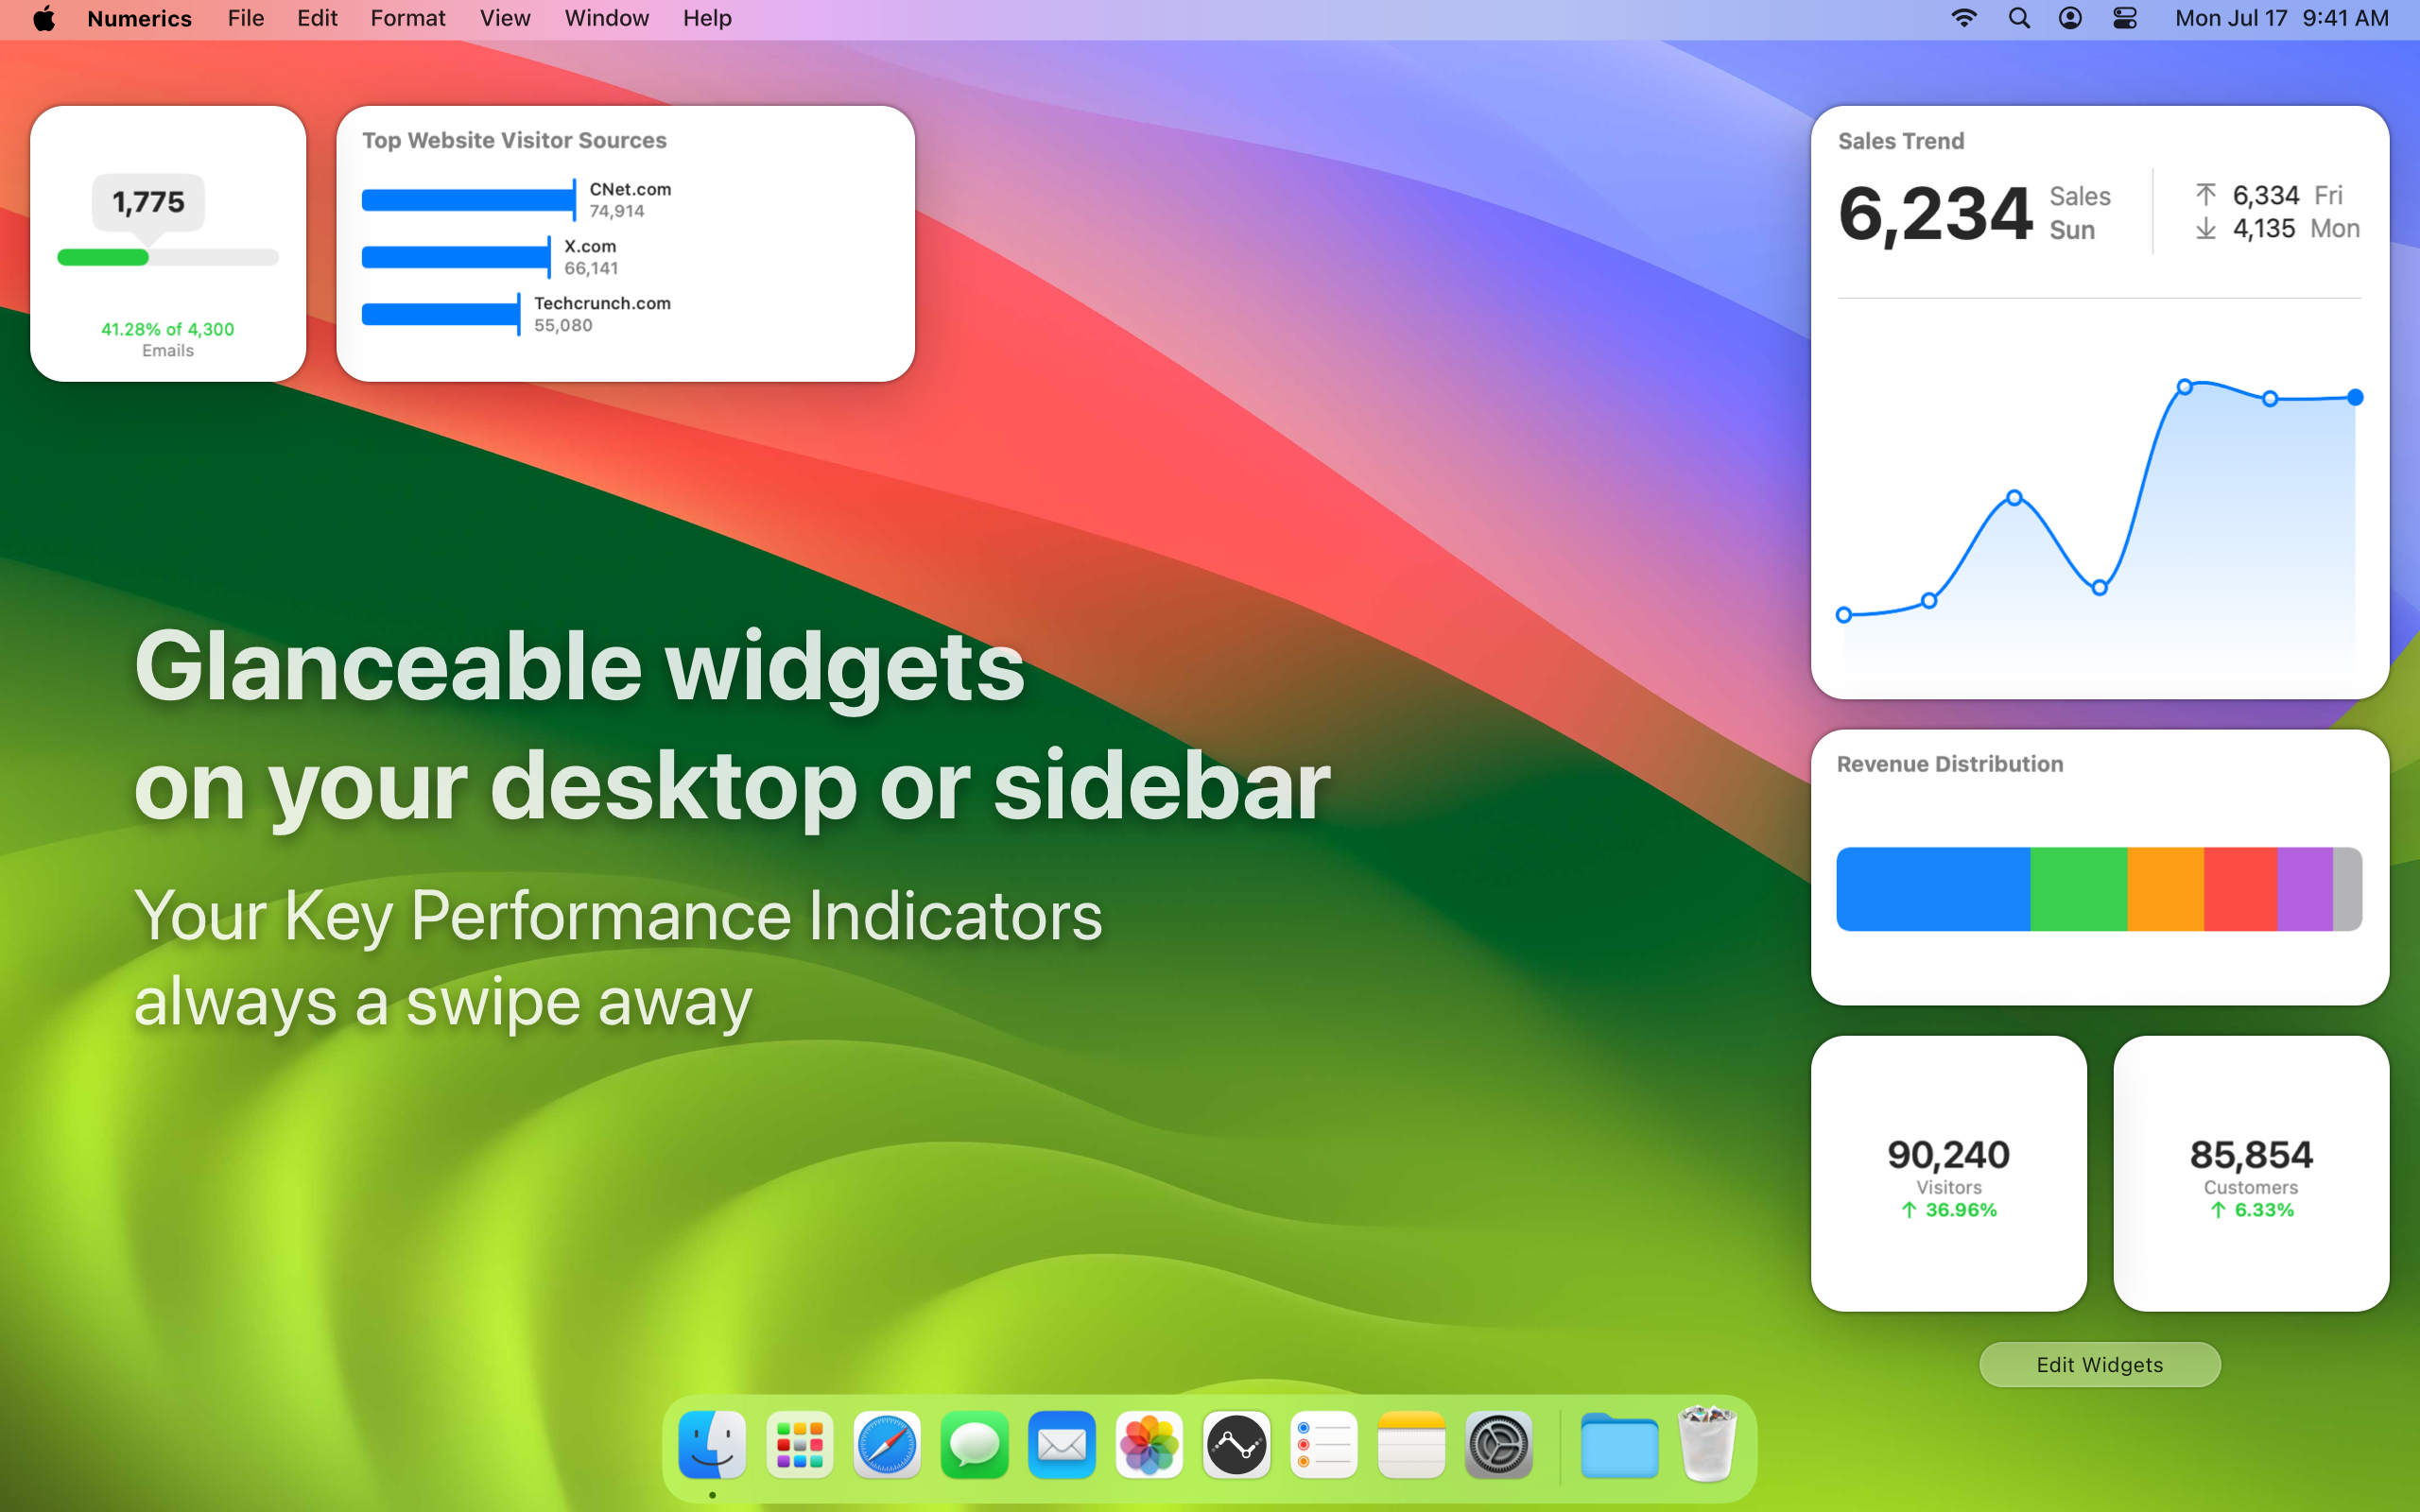2420x1512 pixels.
Task: Launch Safari from the Dock
Action: tap(886, 1445)
